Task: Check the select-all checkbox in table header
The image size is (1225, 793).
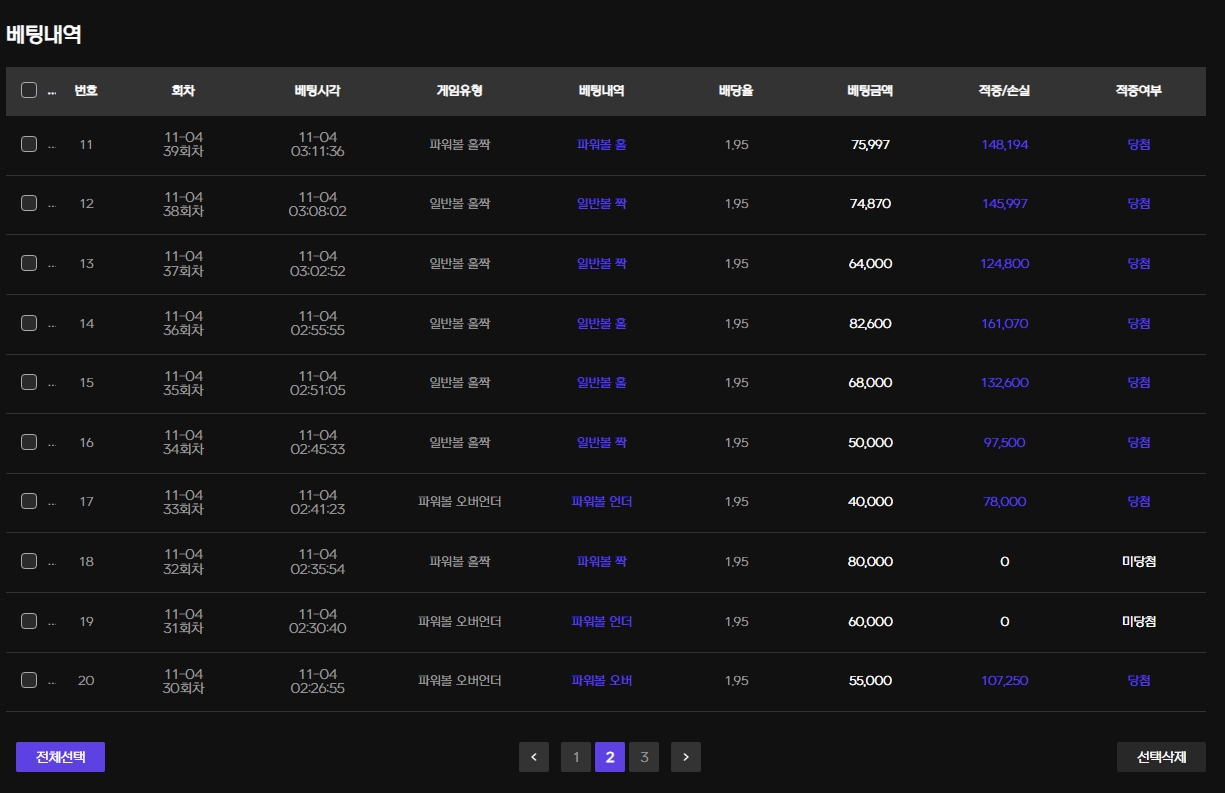Action: (x=29, y=90)
